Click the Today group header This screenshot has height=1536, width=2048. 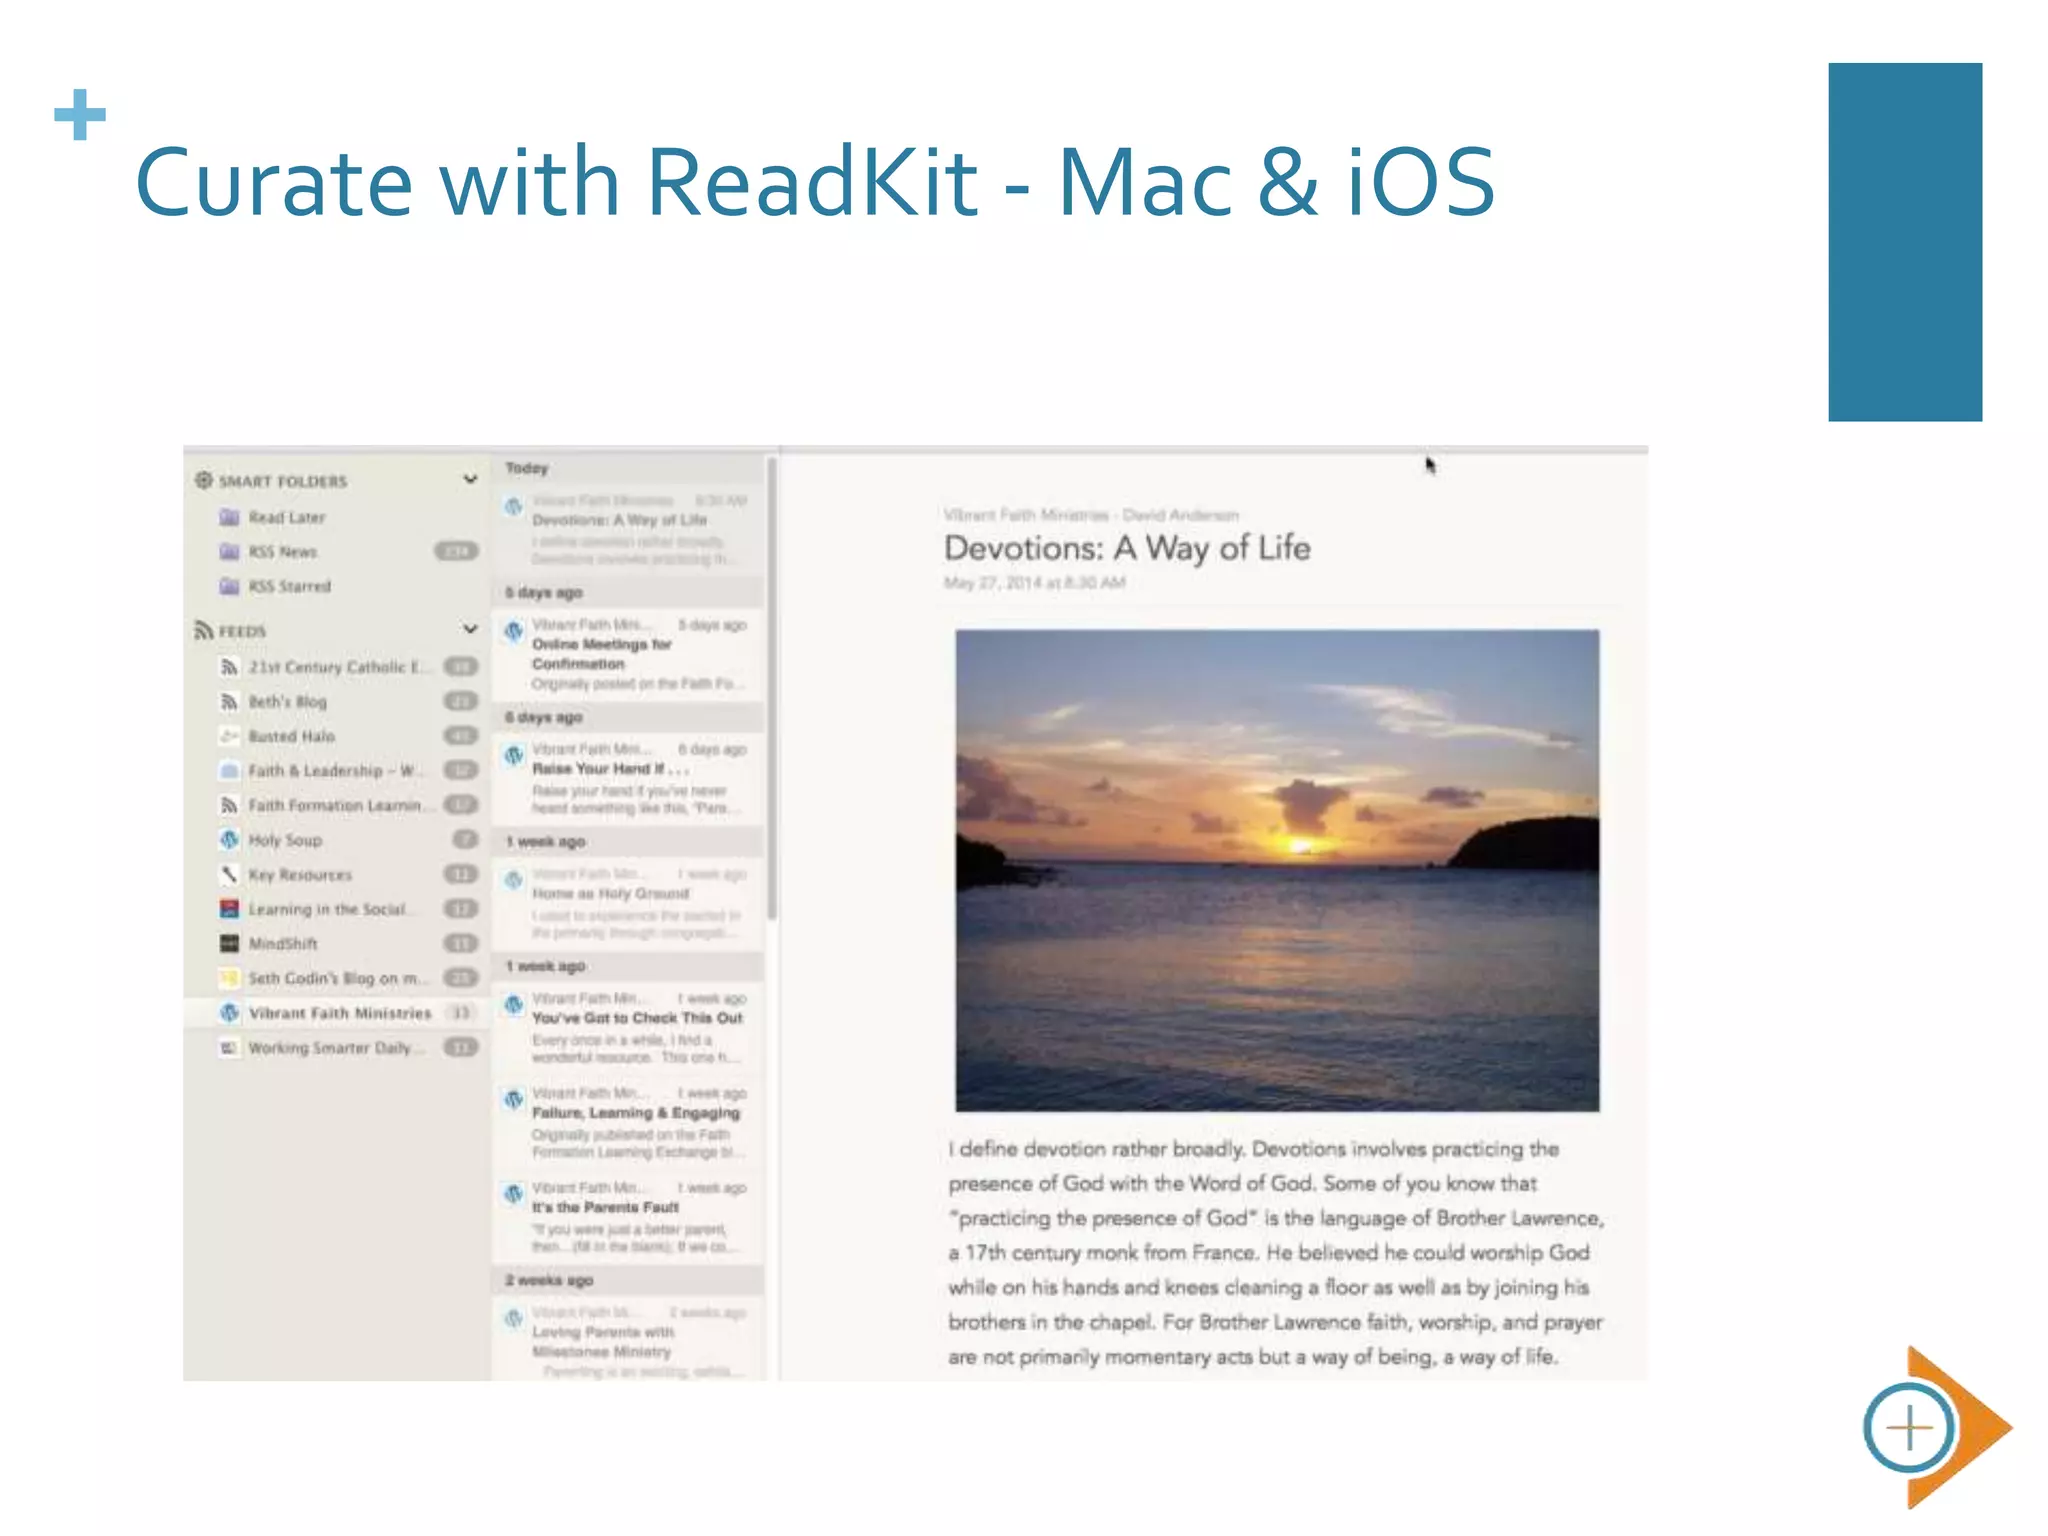(x=628, y=468)
